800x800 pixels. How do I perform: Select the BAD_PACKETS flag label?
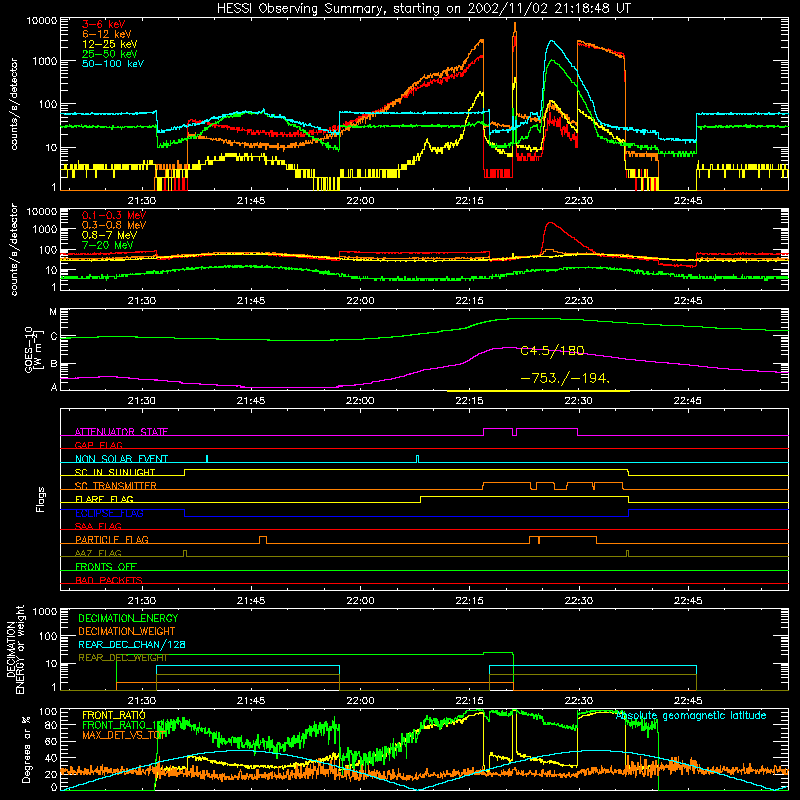[x=109, y=580]
